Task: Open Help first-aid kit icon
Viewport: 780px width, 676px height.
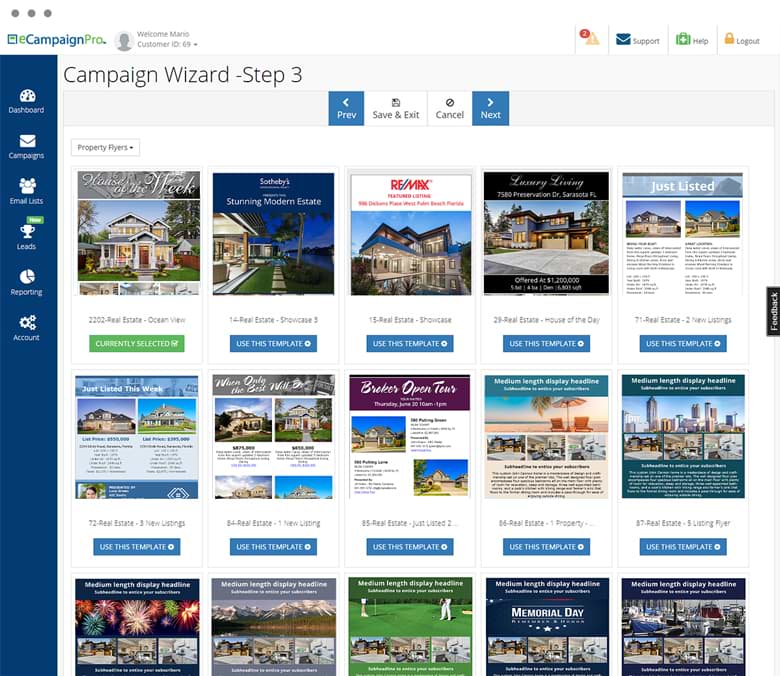Action: (x=682, y=39)
